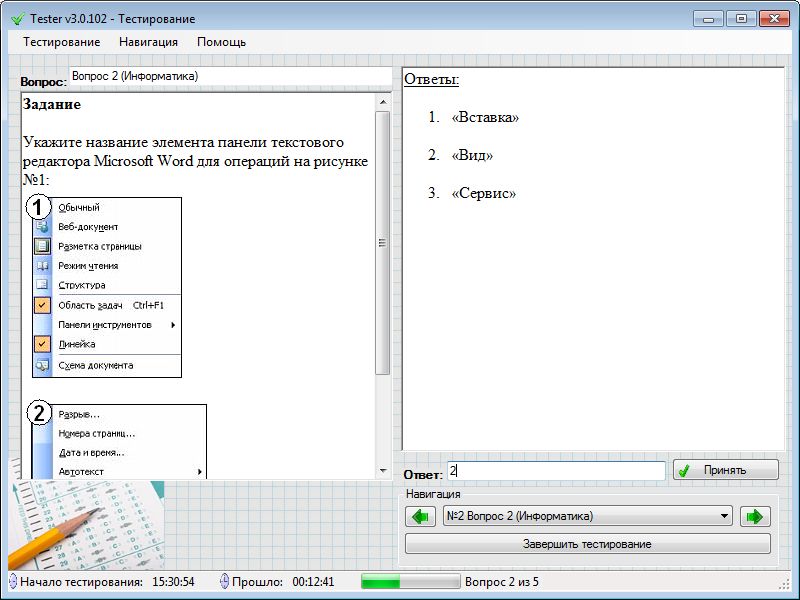Click the Обычный entry in picture

pyautogui.click(x=79, y=207)
